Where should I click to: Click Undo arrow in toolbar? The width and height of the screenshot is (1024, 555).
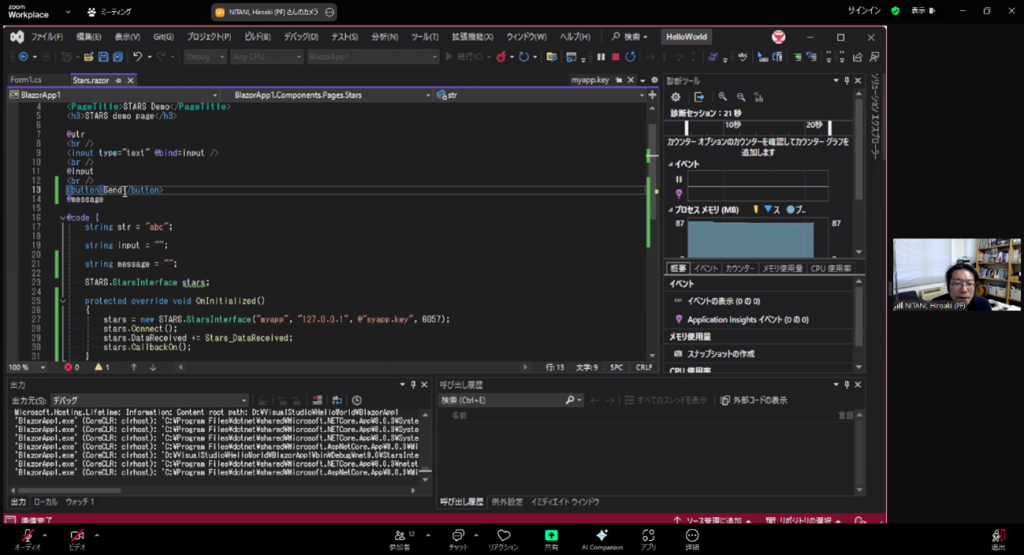[137, 57]
